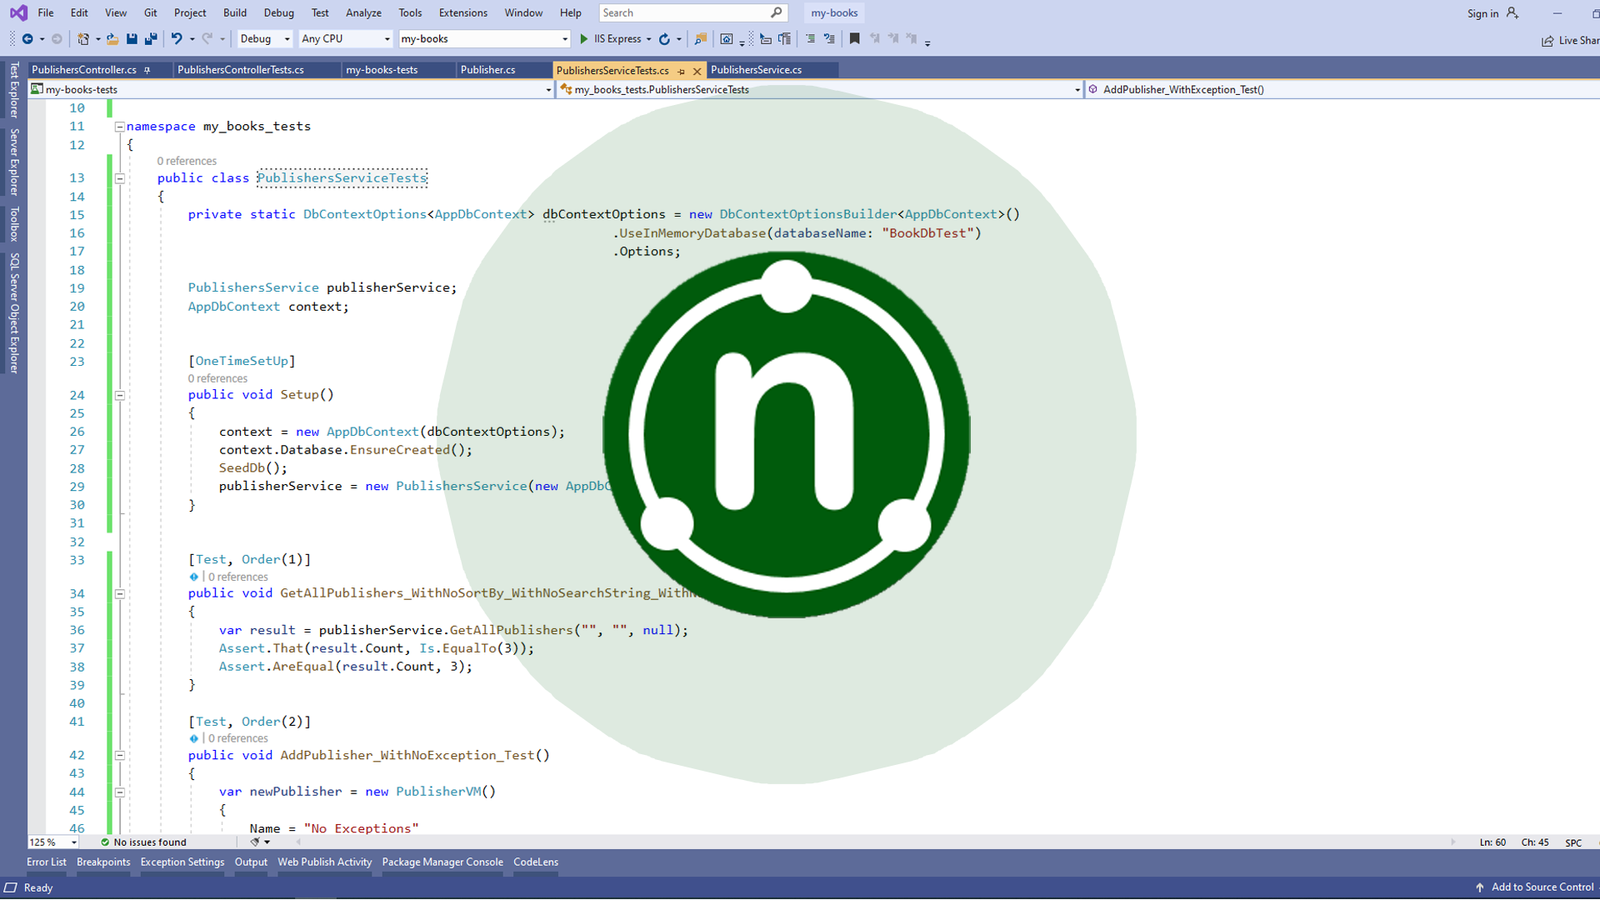This screenshot has width=1600, height=900.
Task: Open the Test menu
Action: [320, 13]
